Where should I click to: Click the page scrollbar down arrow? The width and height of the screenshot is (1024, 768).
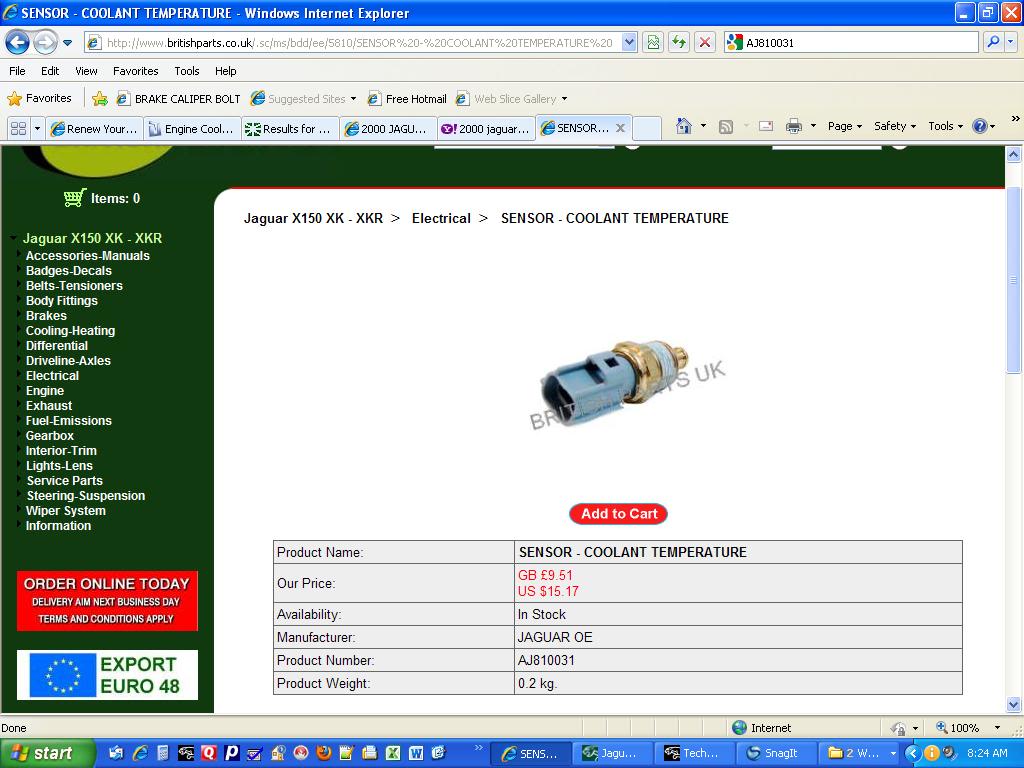(1014, 704)
